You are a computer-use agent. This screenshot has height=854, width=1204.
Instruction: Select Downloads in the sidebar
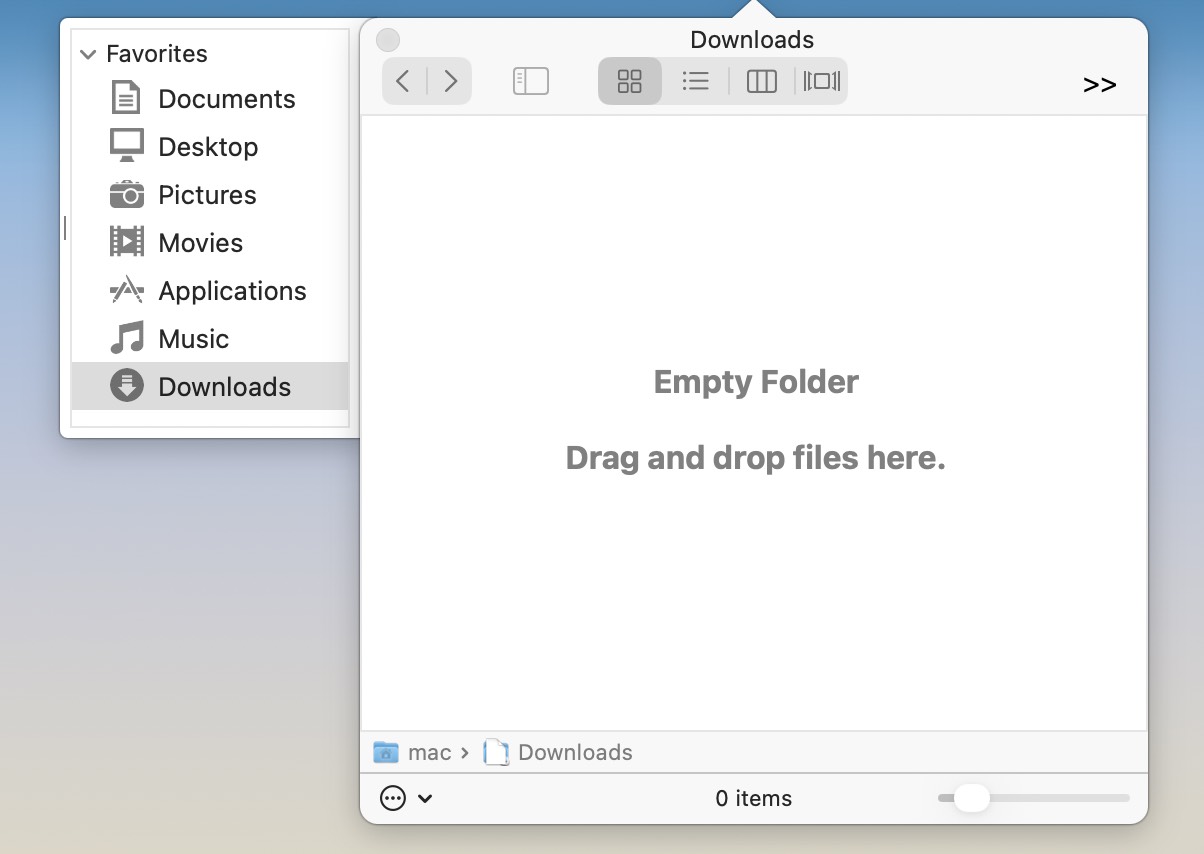point(224,387)
